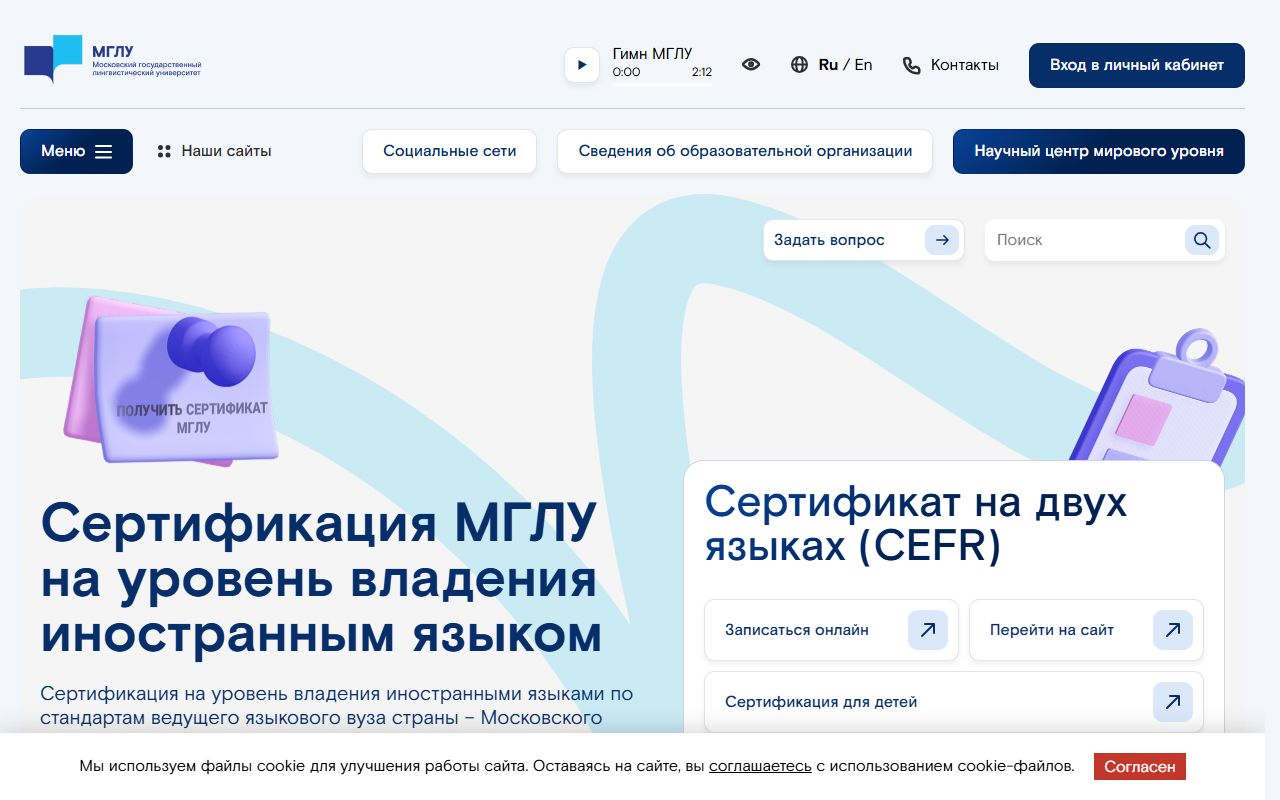Expand the Наши сайты list
The image size is (1280, 800).
[215, 151]
